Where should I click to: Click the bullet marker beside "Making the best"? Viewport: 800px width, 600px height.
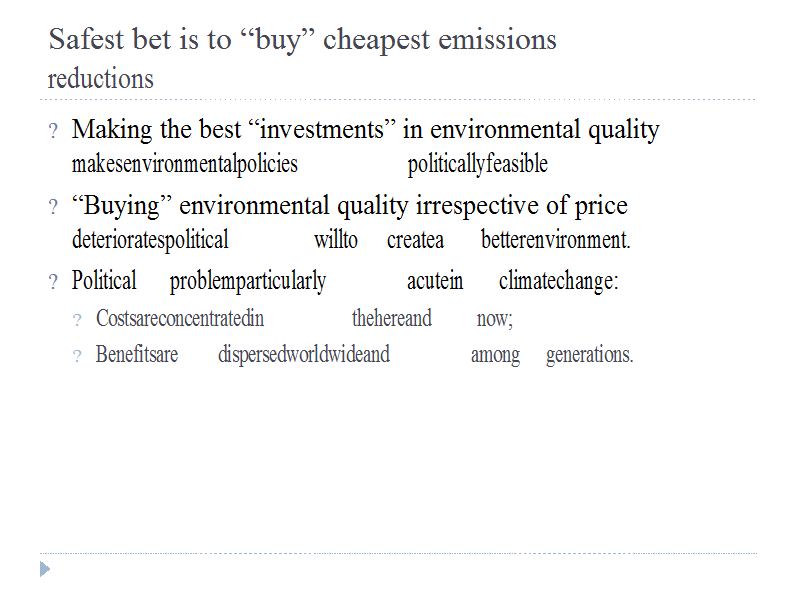pos(53,131)
